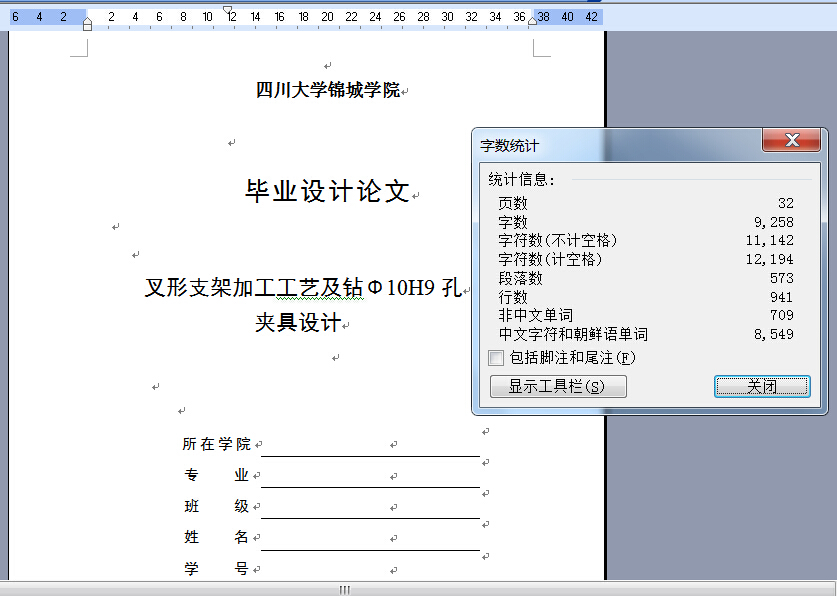Close the 字数统计 dialog with X
The width and height of the screenshot is (837, 596).
[791, 140]
